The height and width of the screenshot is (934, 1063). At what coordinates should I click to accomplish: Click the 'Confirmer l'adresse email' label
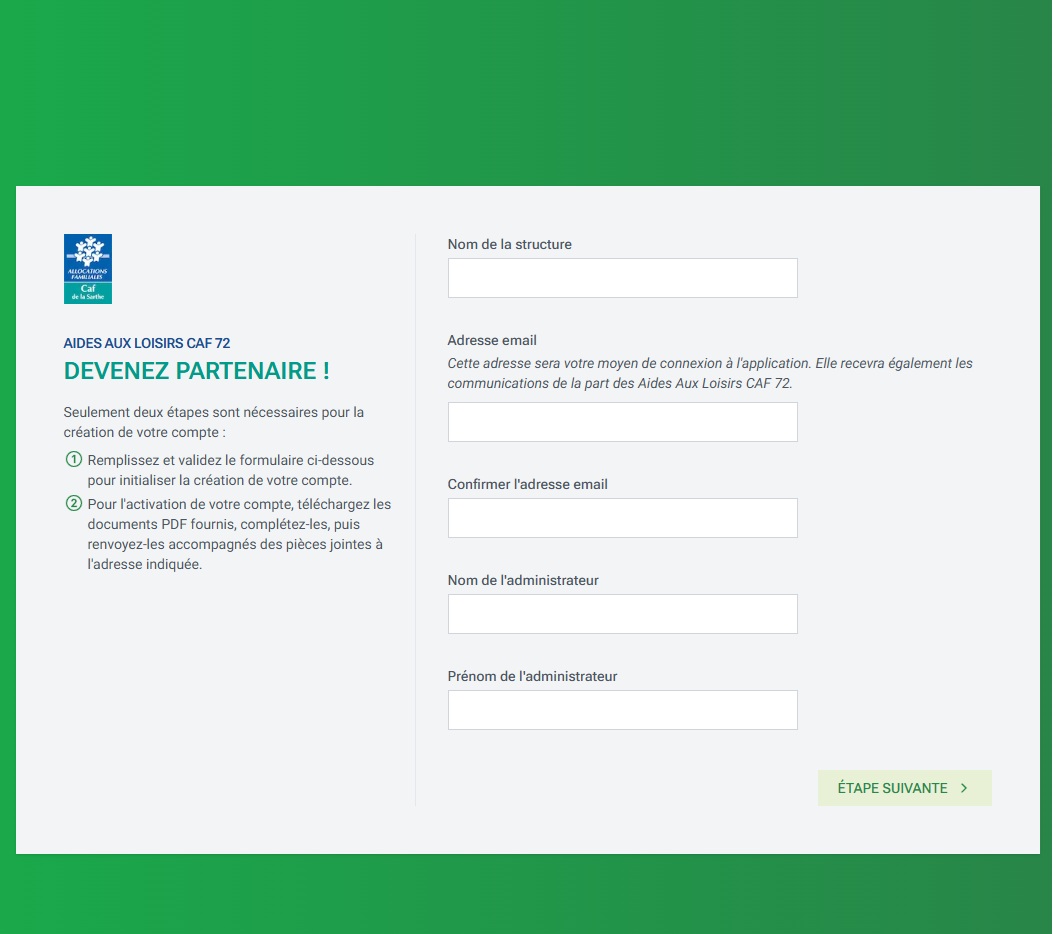click(527, 484)
